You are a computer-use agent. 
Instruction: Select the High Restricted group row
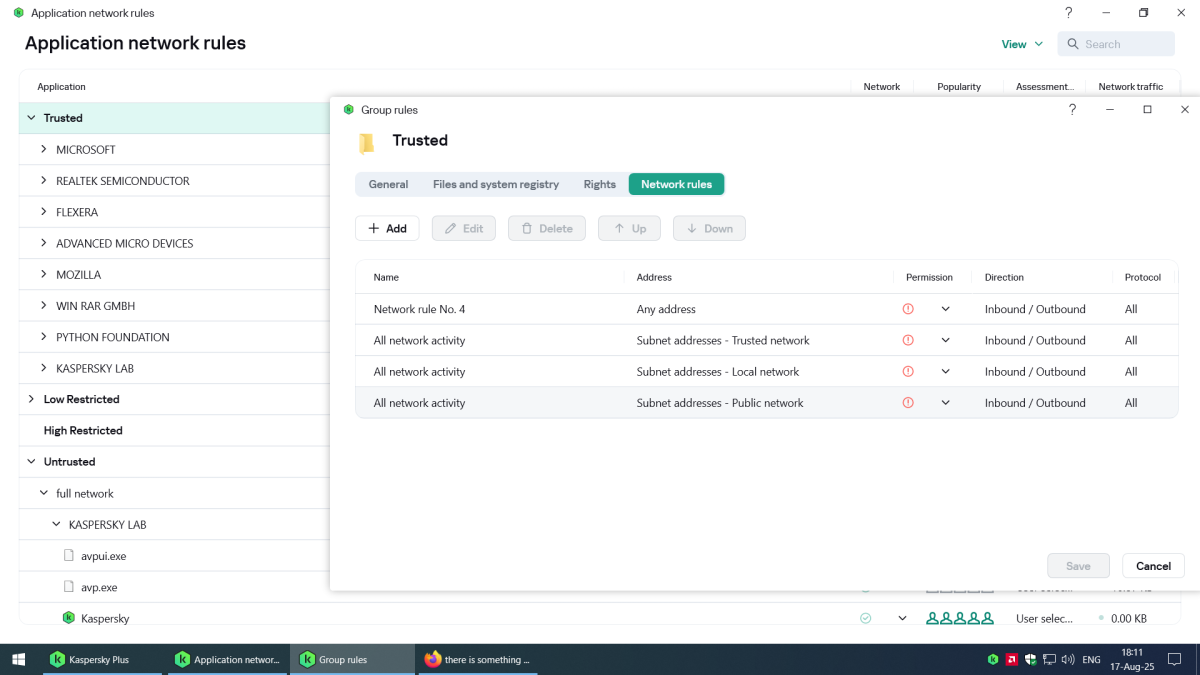click(174, 431)
